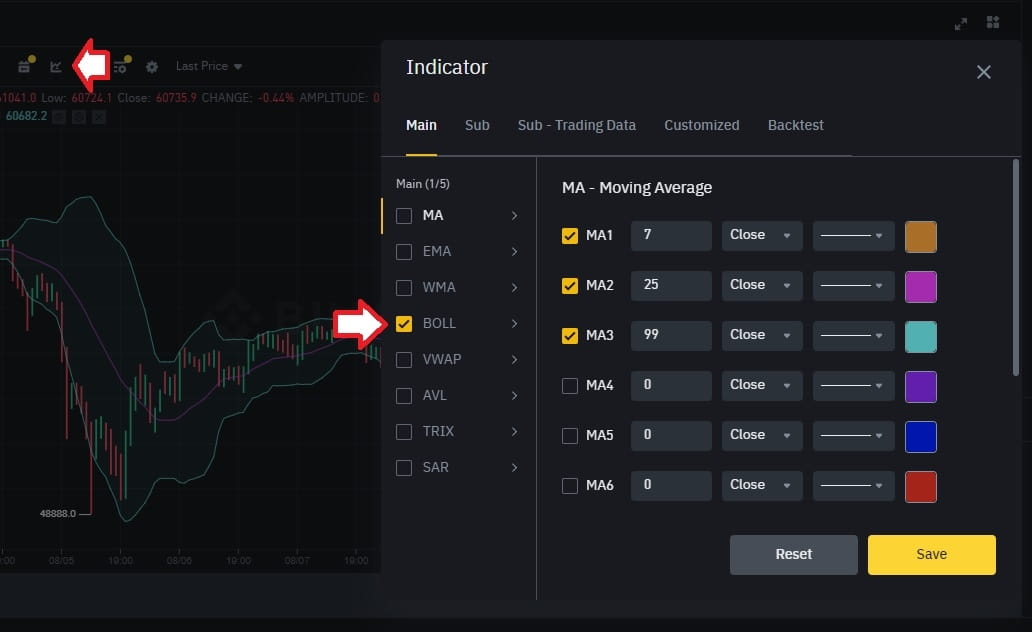Open MA1 Close source dropdown
The width and height of the screenshot is (1032, 632).
(x=762, y=235)
